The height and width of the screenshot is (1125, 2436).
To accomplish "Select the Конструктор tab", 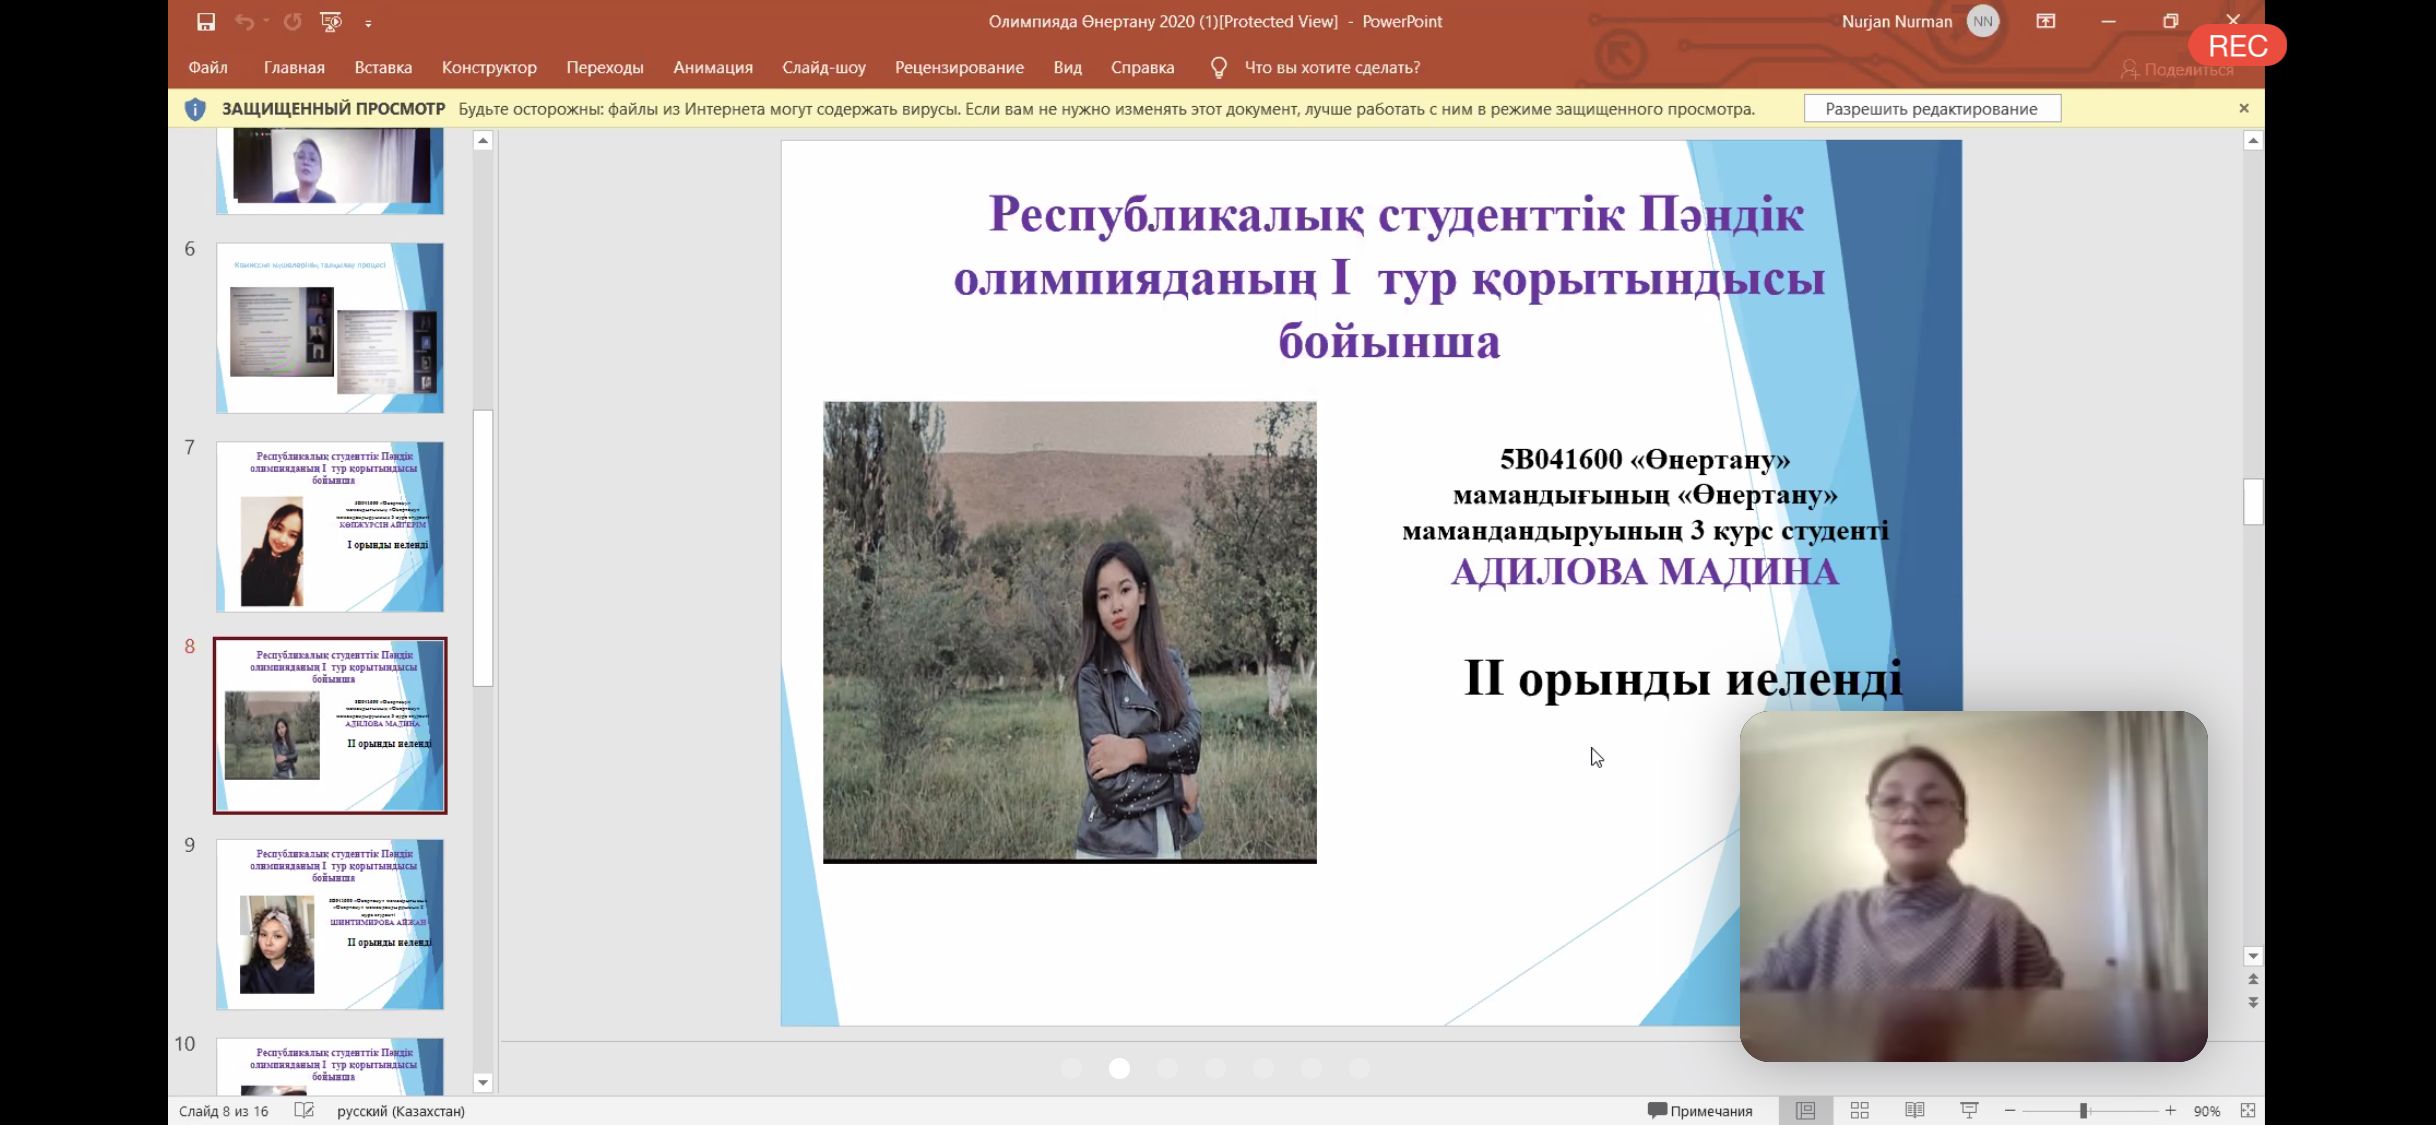I will 489,67.
